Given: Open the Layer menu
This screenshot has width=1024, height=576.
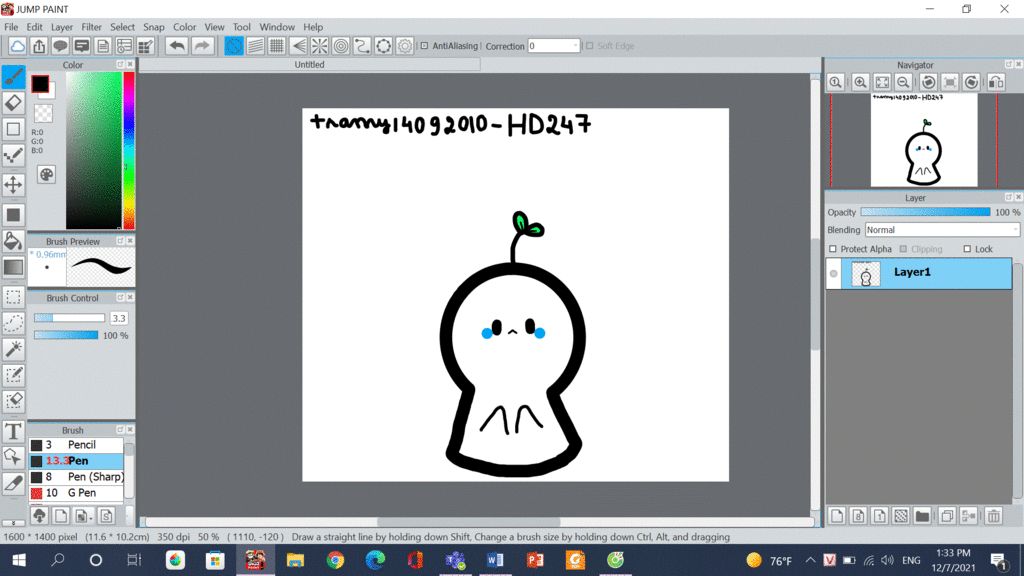Looking at the screenshot, I should (x=62, y=27).
